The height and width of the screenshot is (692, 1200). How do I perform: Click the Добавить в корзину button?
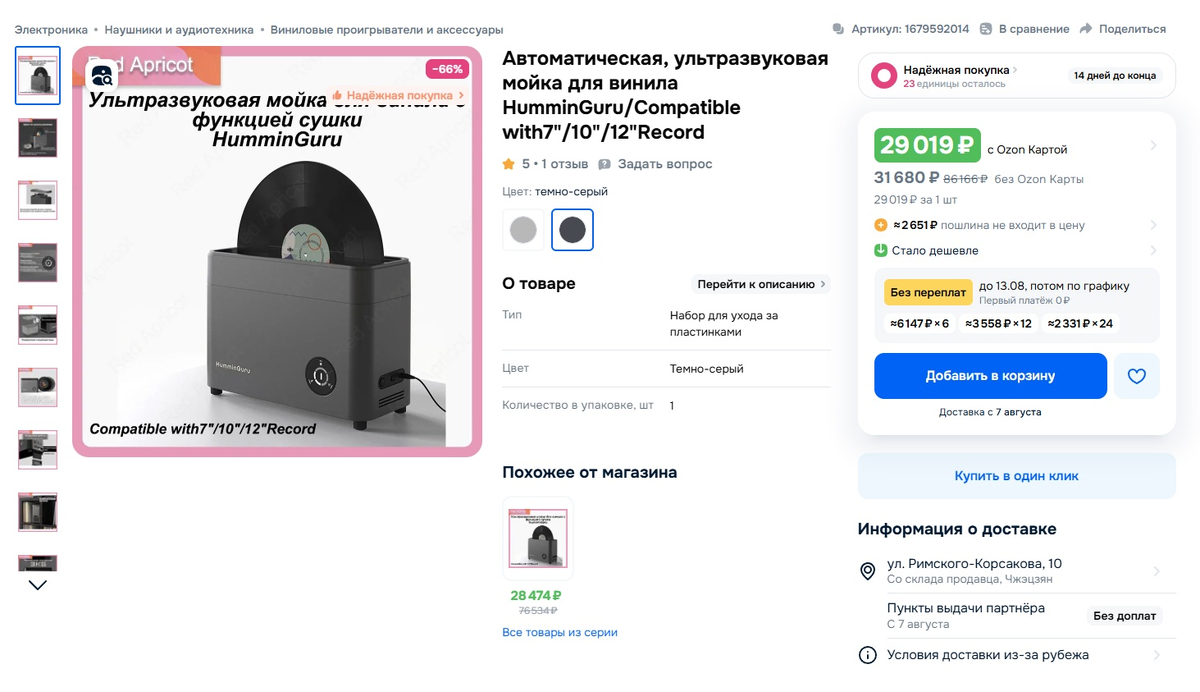tap(991, 376)
